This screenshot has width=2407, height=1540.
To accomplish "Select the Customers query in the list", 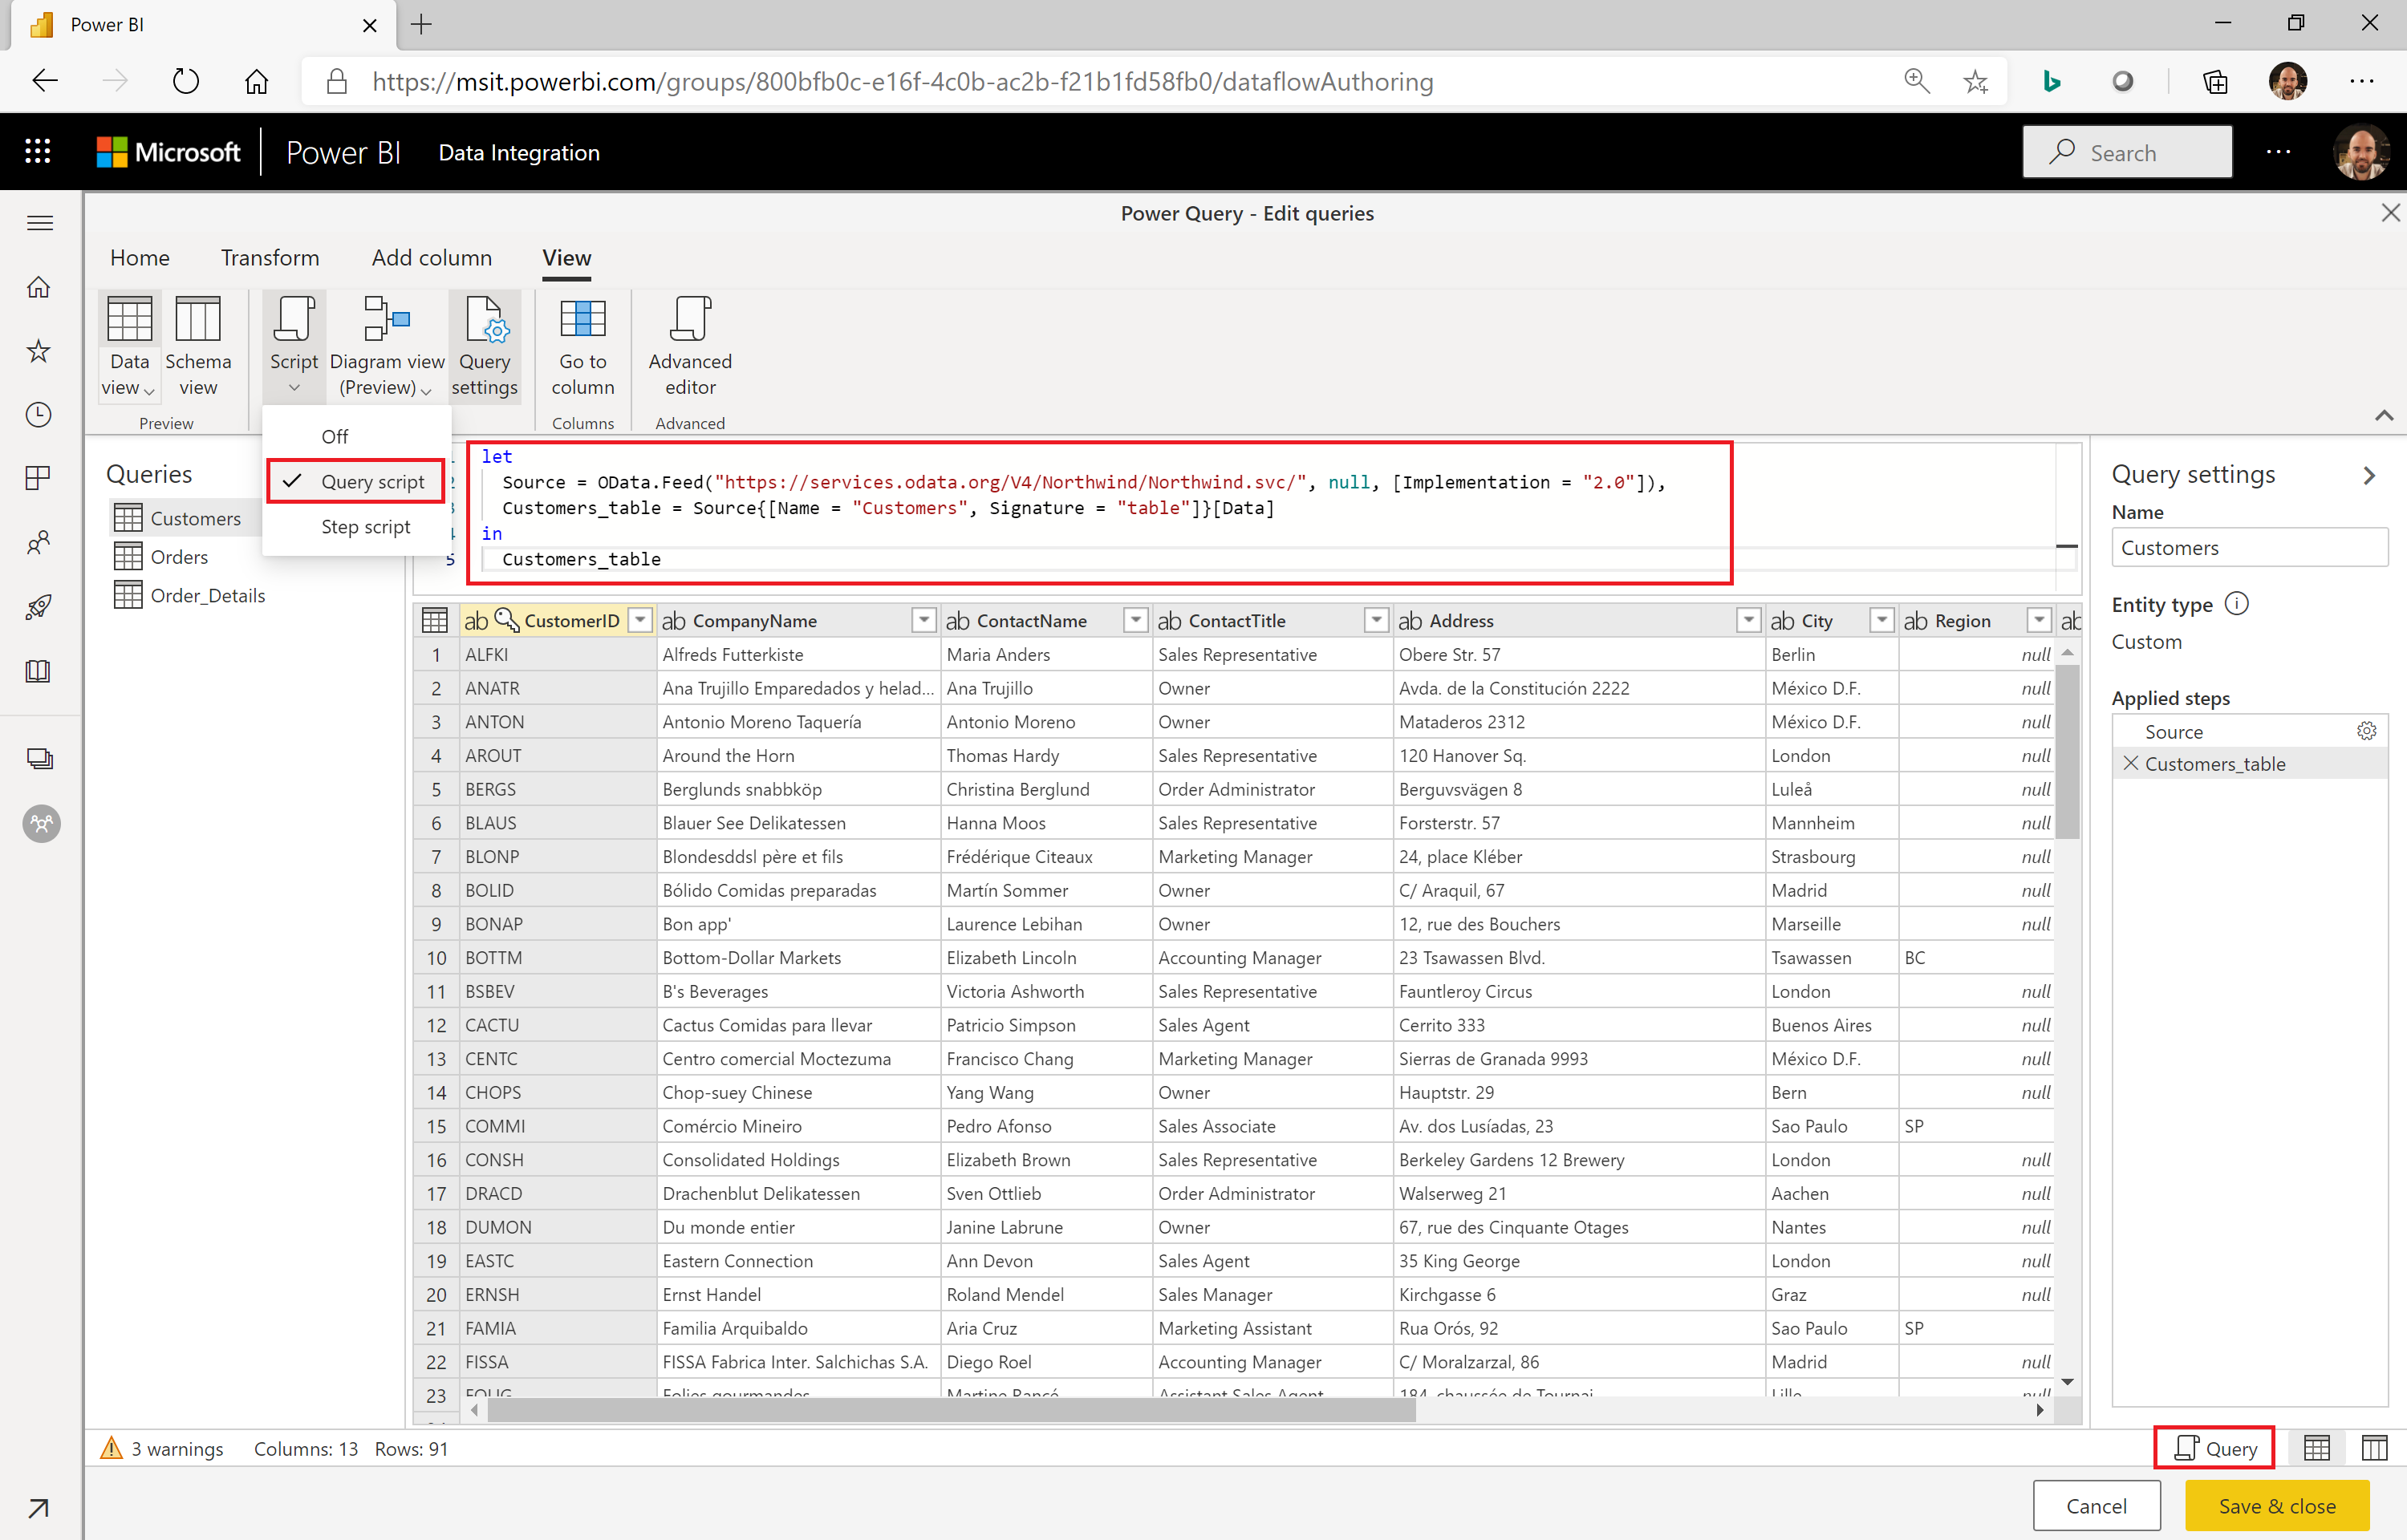I will 186,518.
